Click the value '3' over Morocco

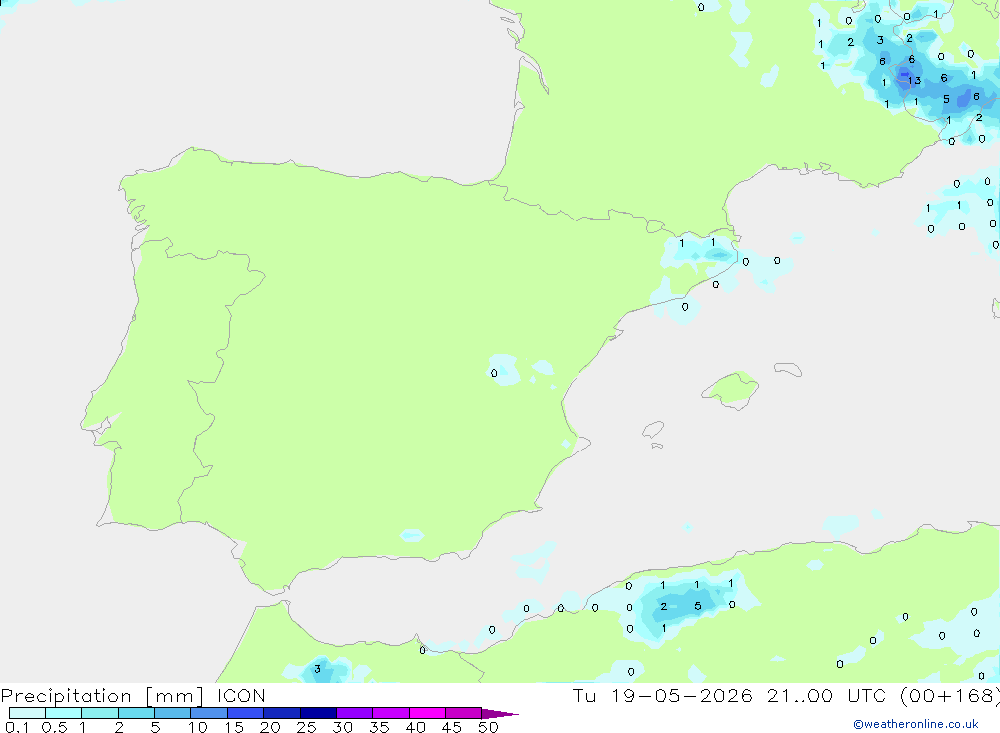pos(318,669)
